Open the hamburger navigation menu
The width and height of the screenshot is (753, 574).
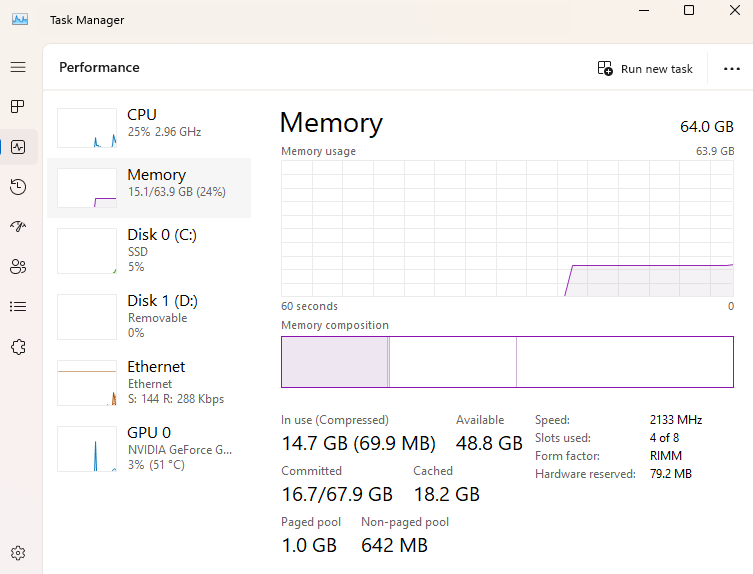pyautogui.click(x=18, y=67)
